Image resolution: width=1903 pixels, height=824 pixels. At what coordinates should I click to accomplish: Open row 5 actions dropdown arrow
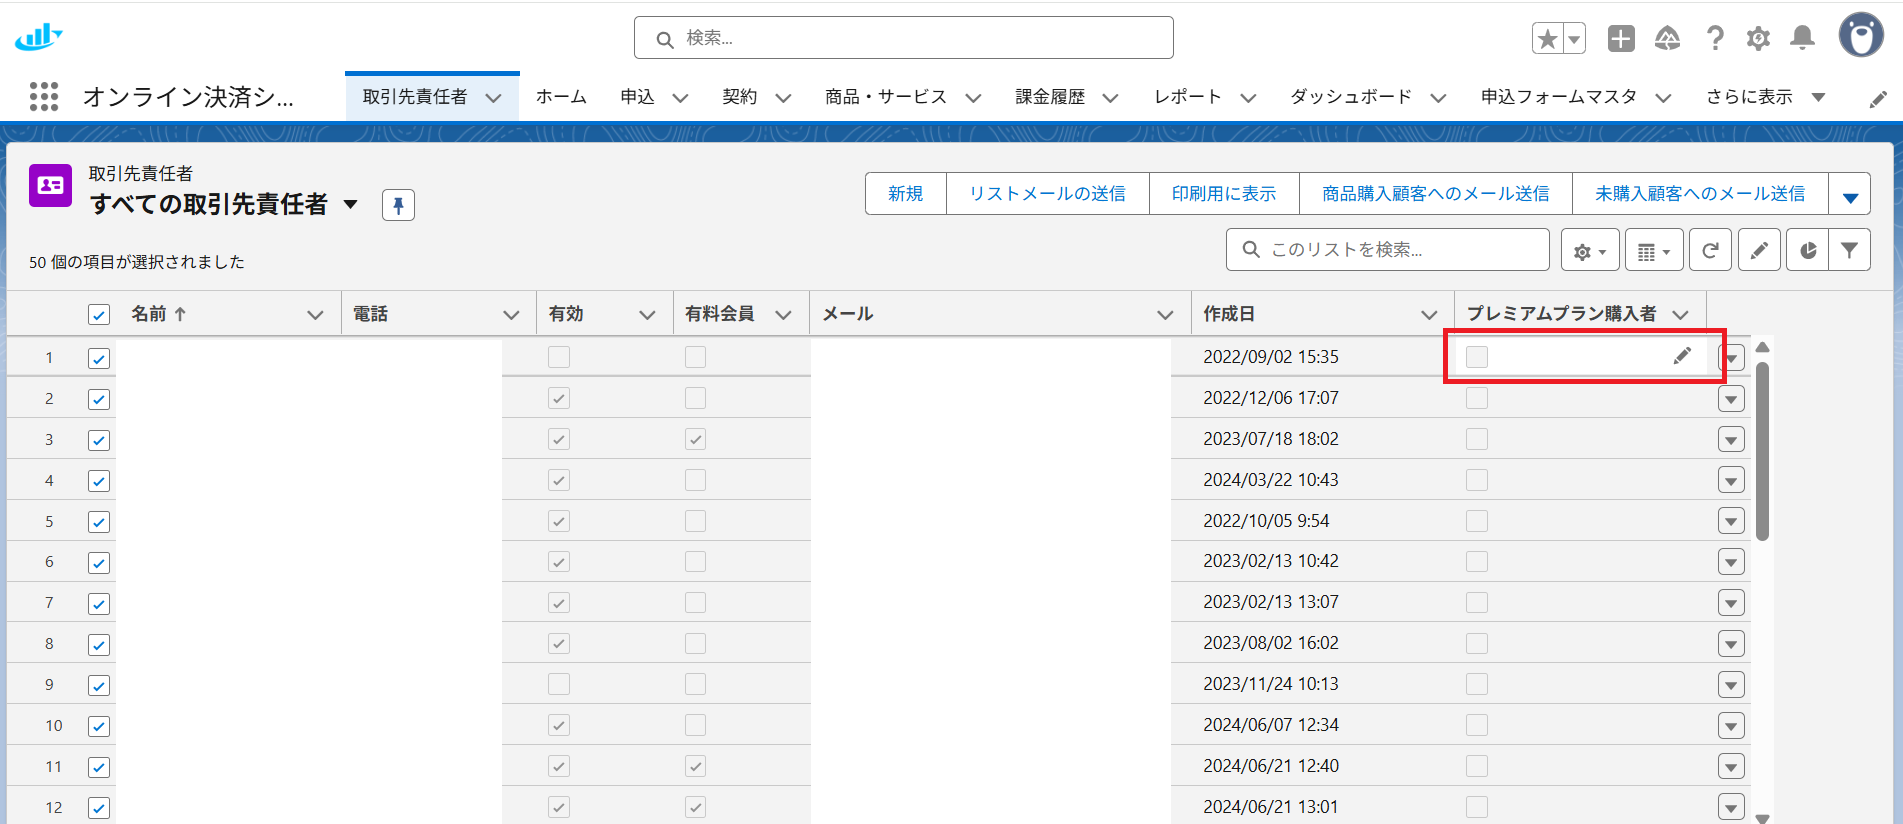click(x=1731, y=522)
